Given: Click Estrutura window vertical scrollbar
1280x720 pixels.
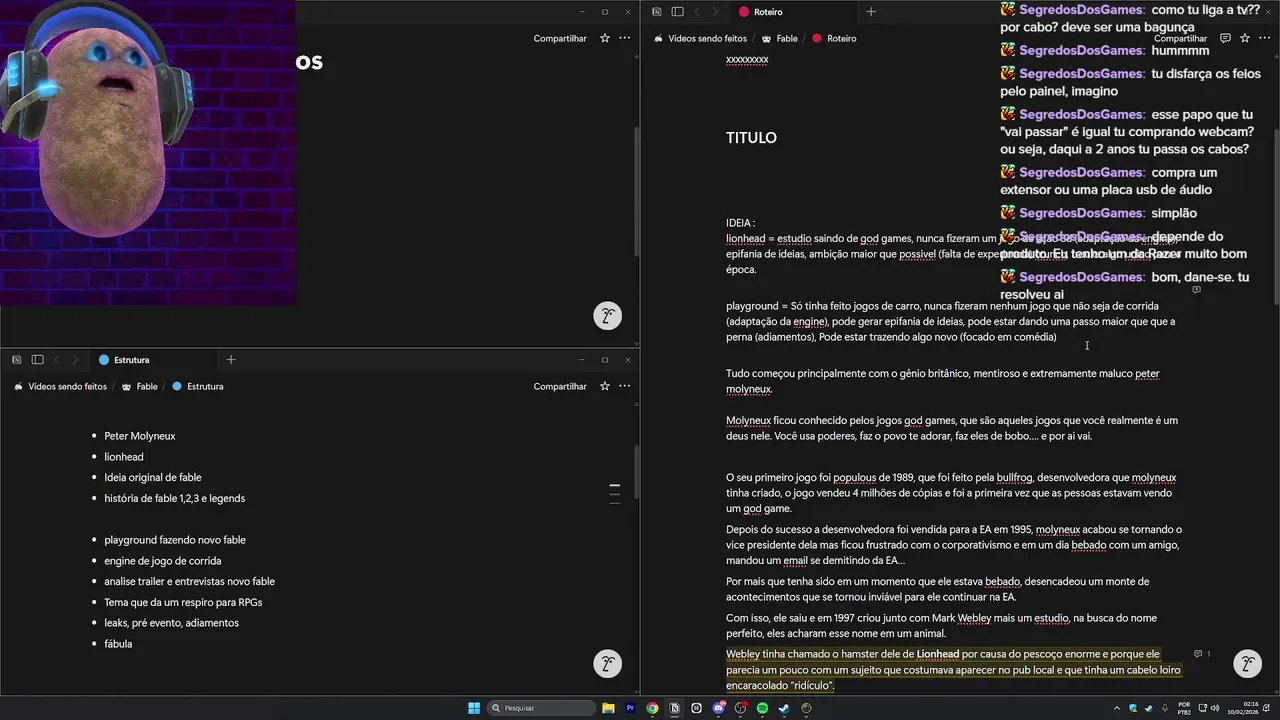Looking at the screenshot, I should click(x=636, y=471).
